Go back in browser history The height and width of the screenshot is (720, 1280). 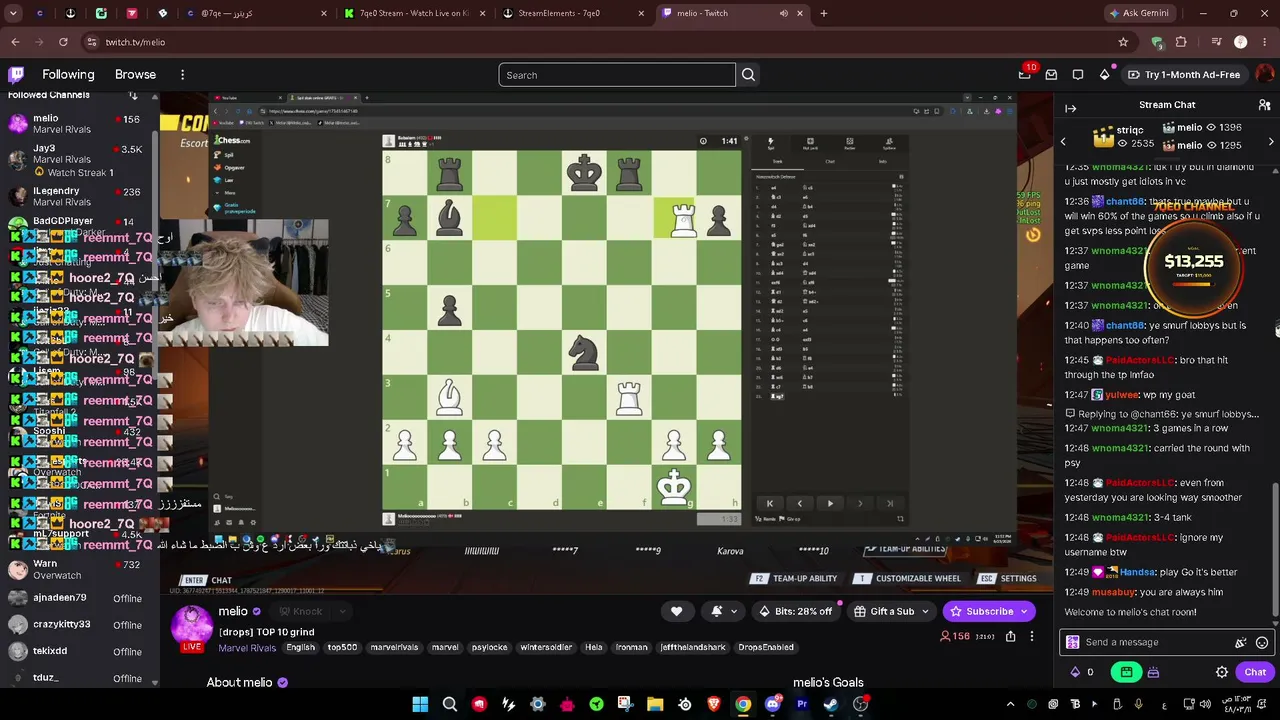(x=15, y=42)
